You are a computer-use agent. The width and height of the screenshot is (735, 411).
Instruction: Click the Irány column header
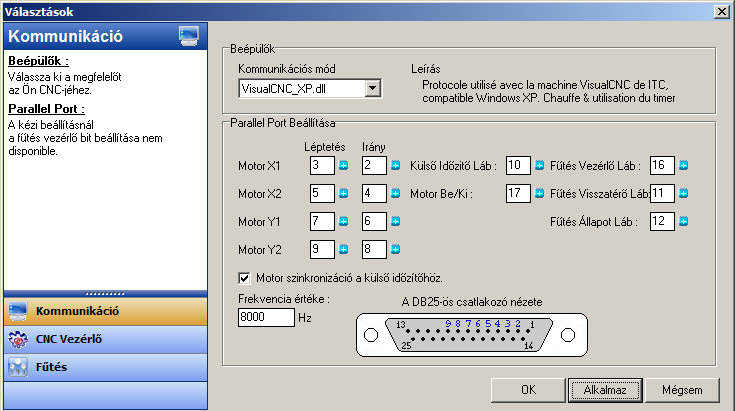click(x=374, y=147)
